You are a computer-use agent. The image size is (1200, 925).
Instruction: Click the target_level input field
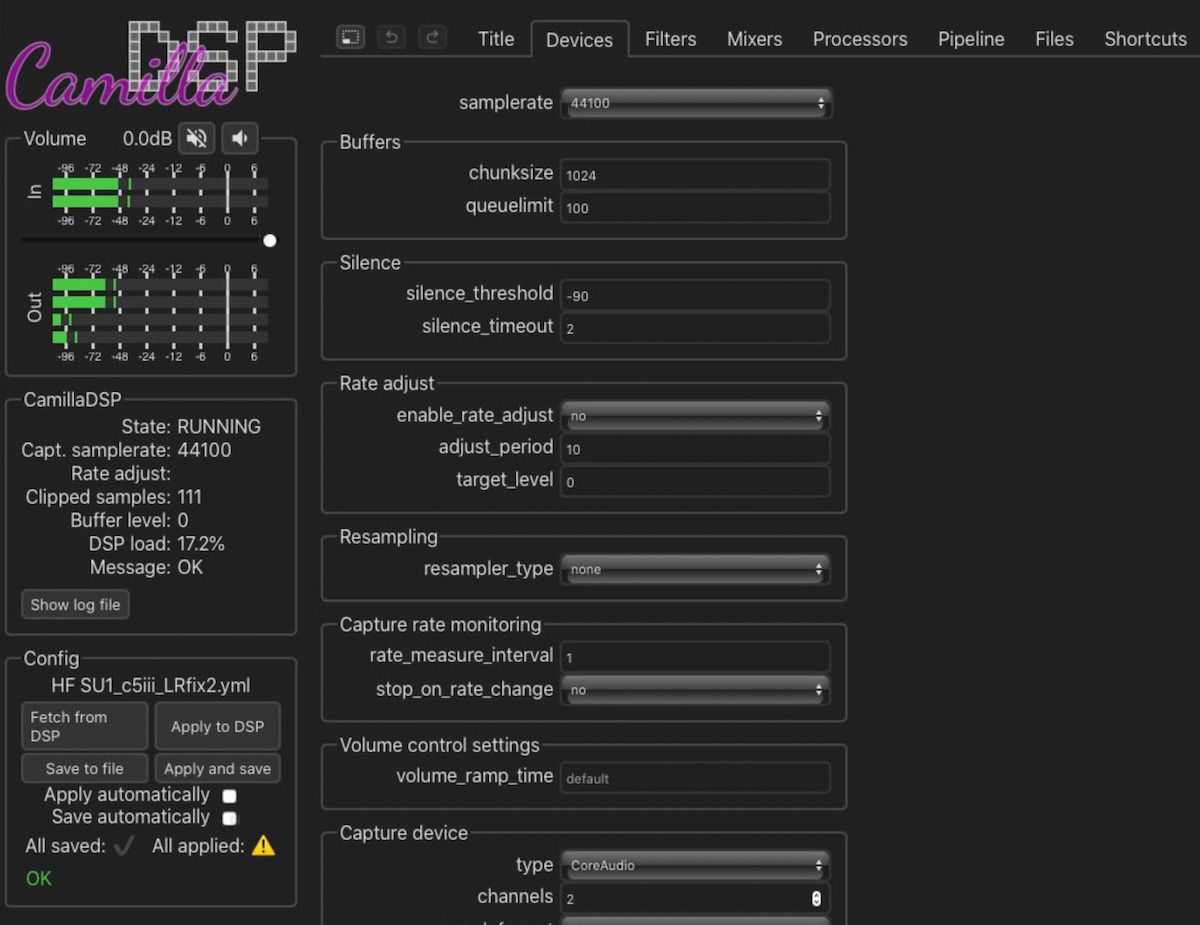coord(695,481)
